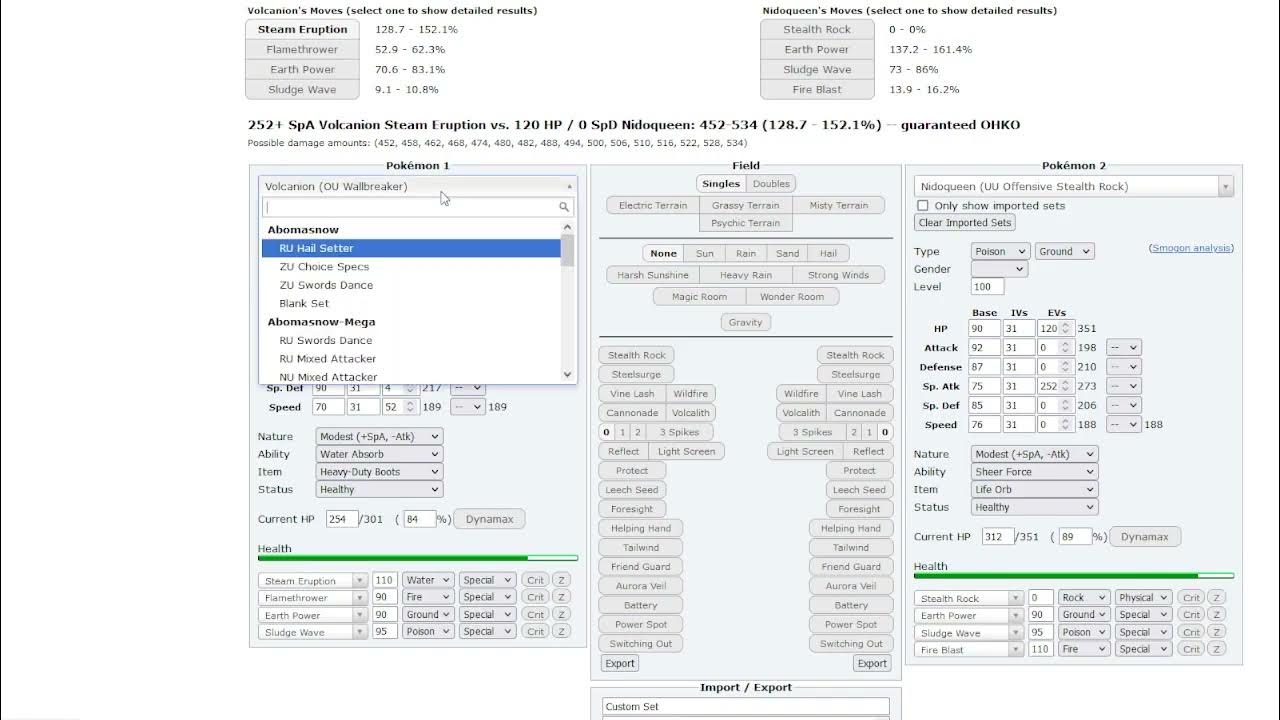Open Nidoqueen's Ability Sheer Force dropdown
Screen dimensions: 1280x720
pos(1035,472)
